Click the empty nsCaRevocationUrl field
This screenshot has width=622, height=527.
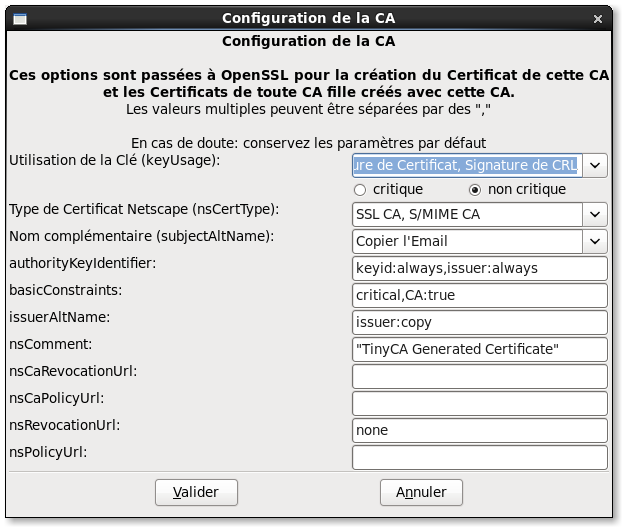pos(480,376)
